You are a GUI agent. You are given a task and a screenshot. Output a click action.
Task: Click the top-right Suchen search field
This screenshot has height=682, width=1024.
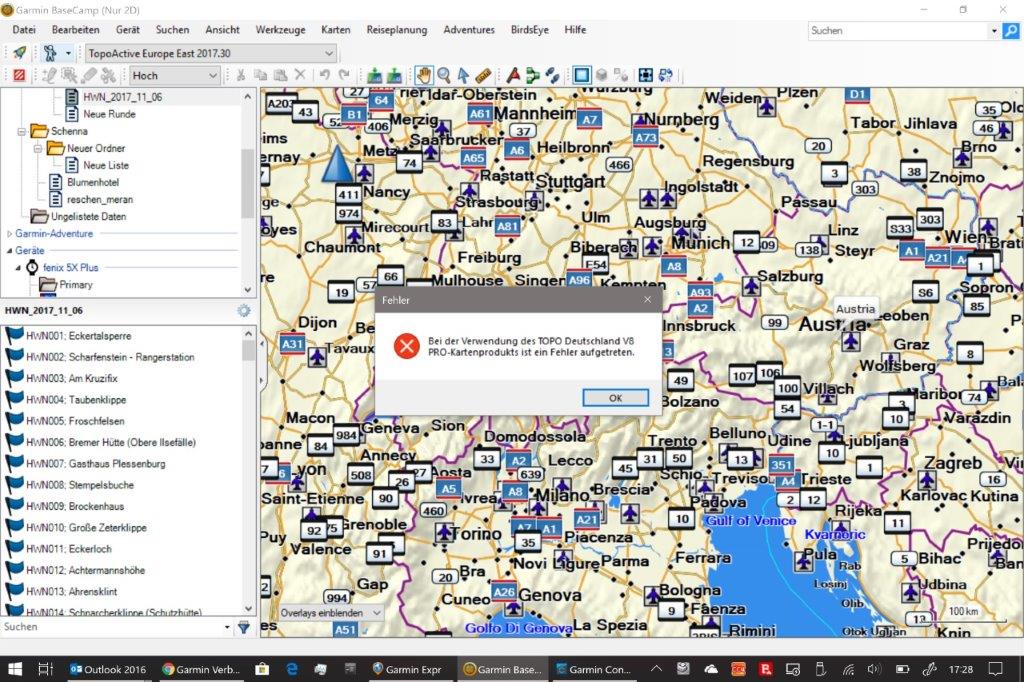click(x=899, y=31)
